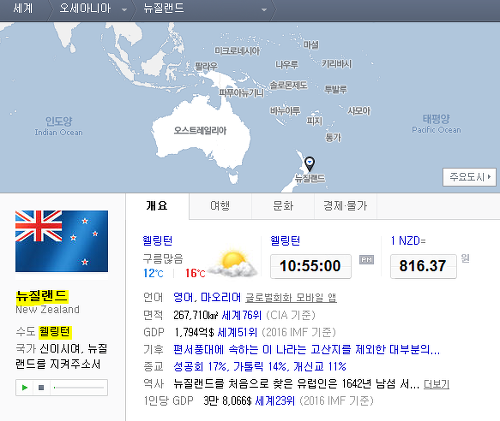
Task: Click the New Zealand map pin marker
Action: click(310, 164)
